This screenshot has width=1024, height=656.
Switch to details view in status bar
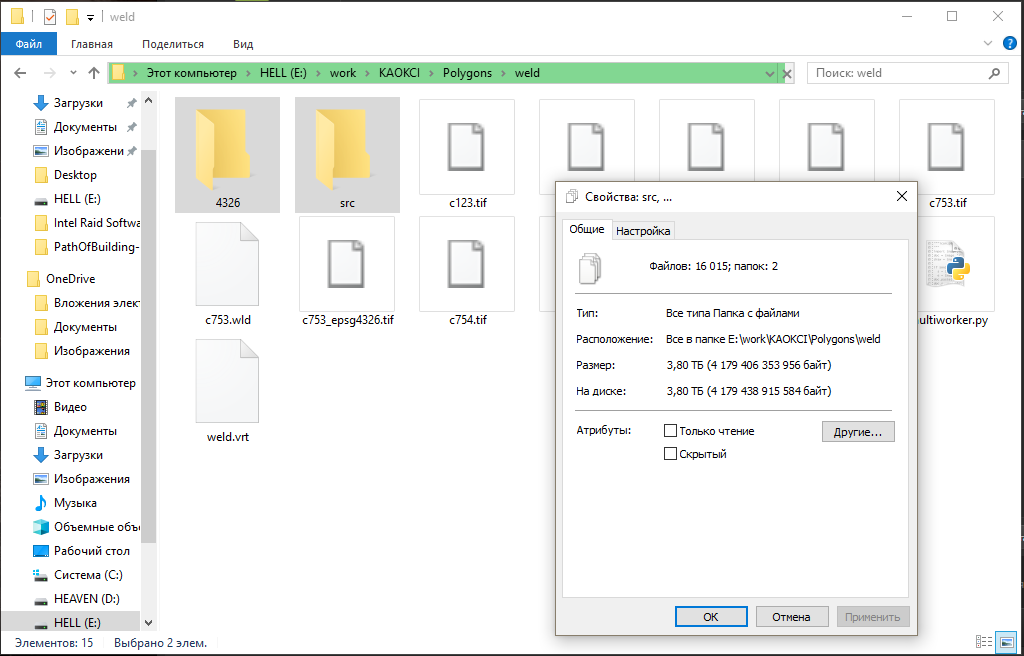coord(984,642)
